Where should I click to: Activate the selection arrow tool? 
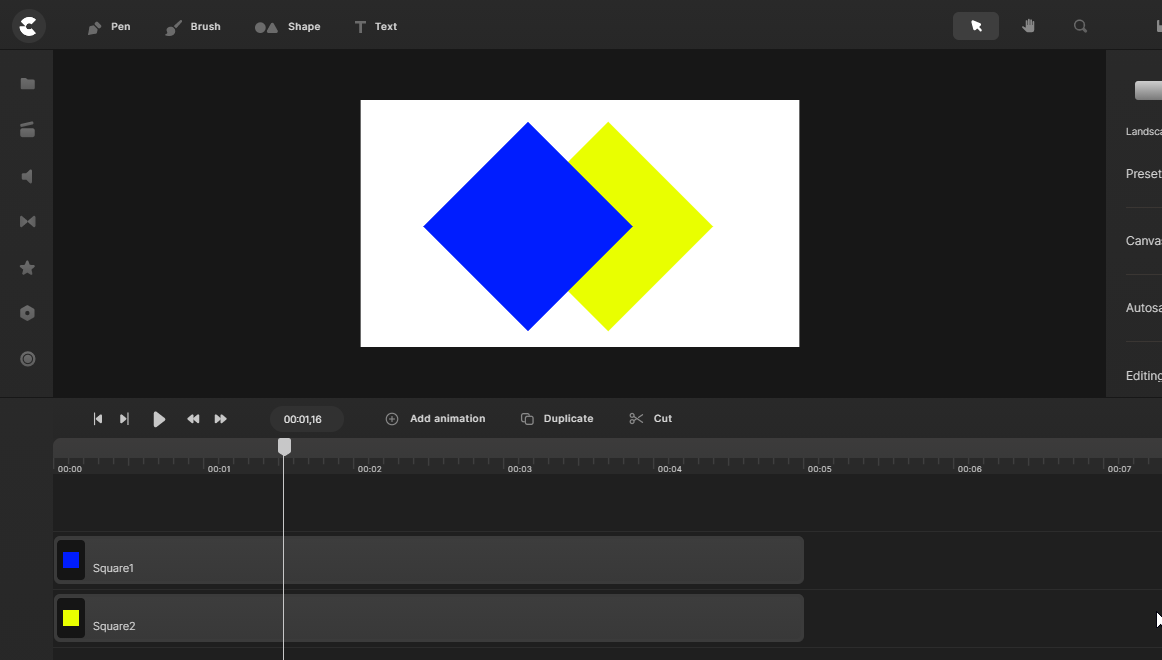tap(976, 26)
